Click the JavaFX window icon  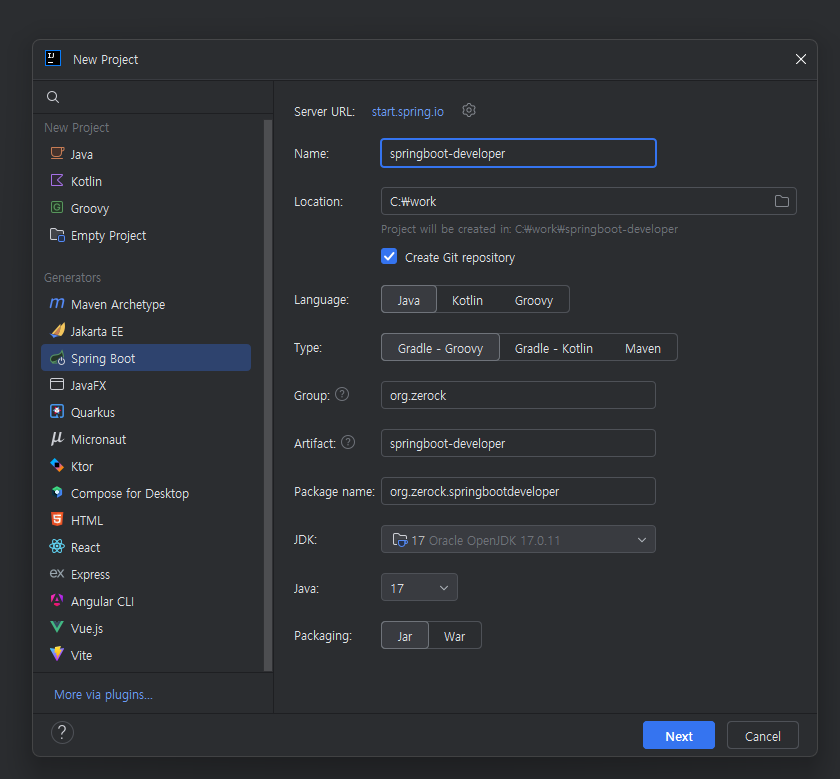click(57, 384)
